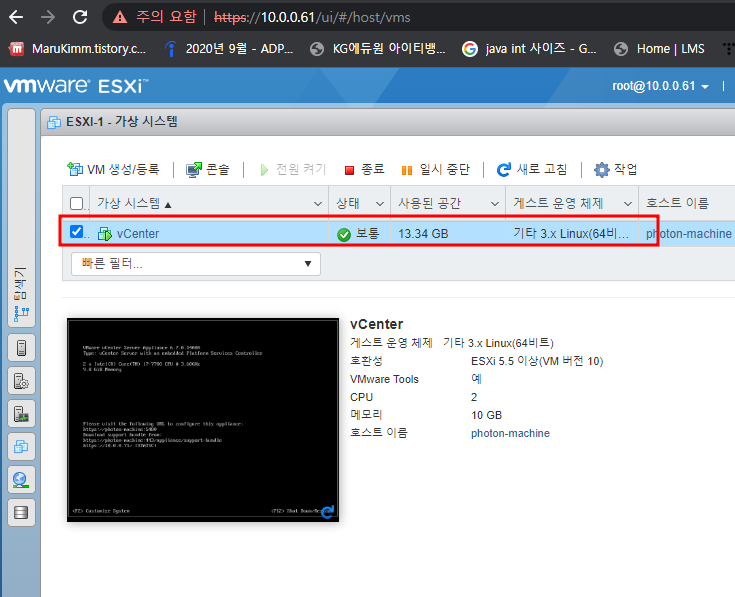The width and height of the screenshot is (735, 597).
Task: Click the security warning triangle icon
Action: [120, 18]
